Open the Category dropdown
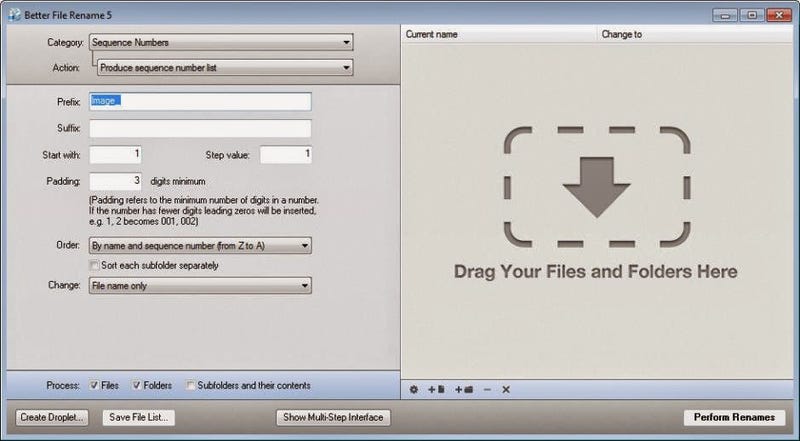 pos(221,42)
